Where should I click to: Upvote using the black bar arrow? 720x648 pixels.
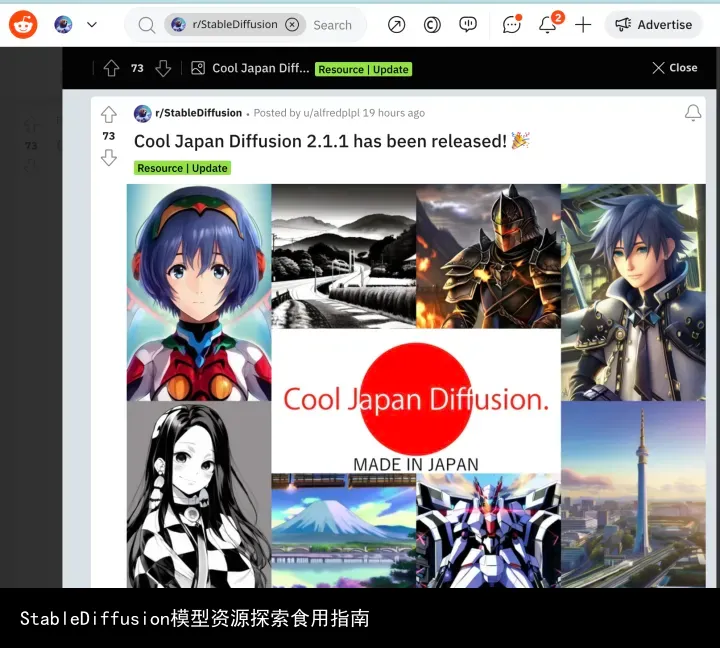point(111,68)
